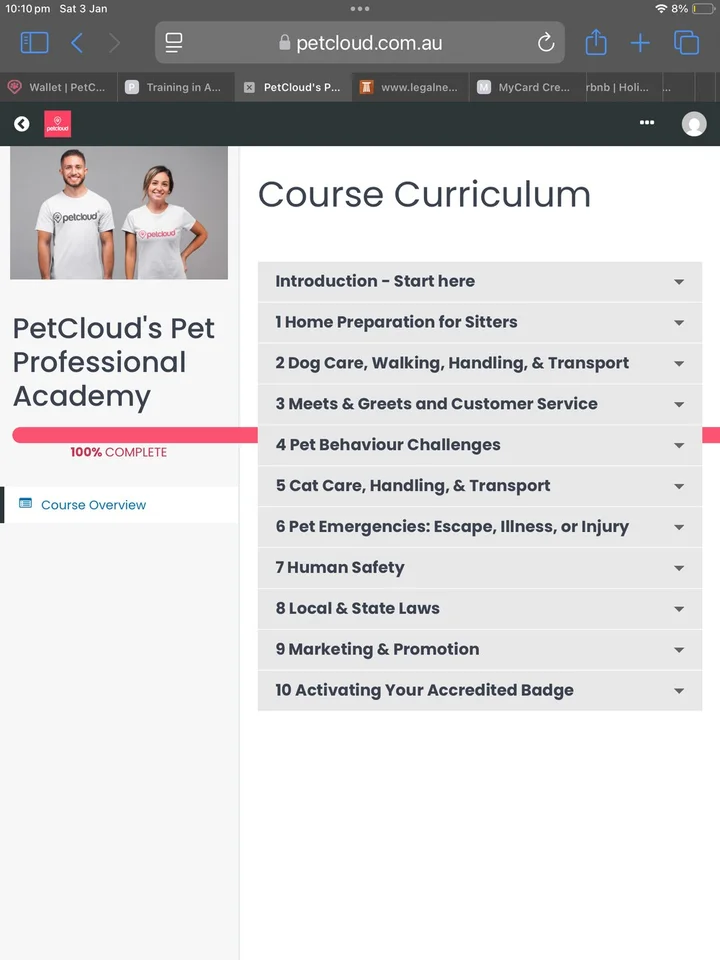Show all tabs overview icon
720x960 pixels.
686,43
